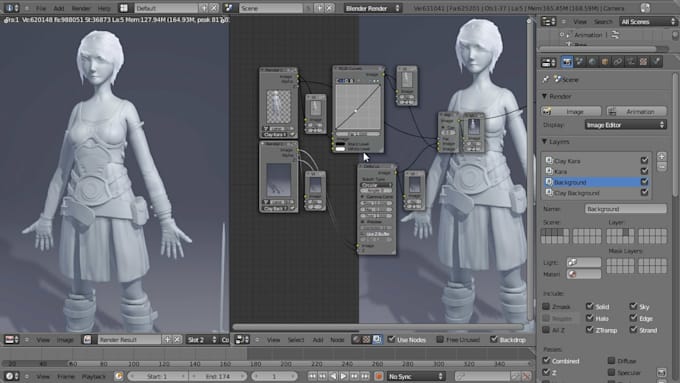Open the Render menu in top bar

pyautogui.click(x=81, y=8)
